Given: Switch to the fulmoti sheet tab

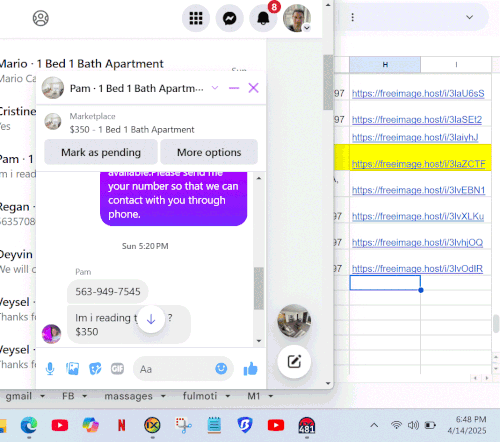Looking at the screenshot, I should pos(200,396).
